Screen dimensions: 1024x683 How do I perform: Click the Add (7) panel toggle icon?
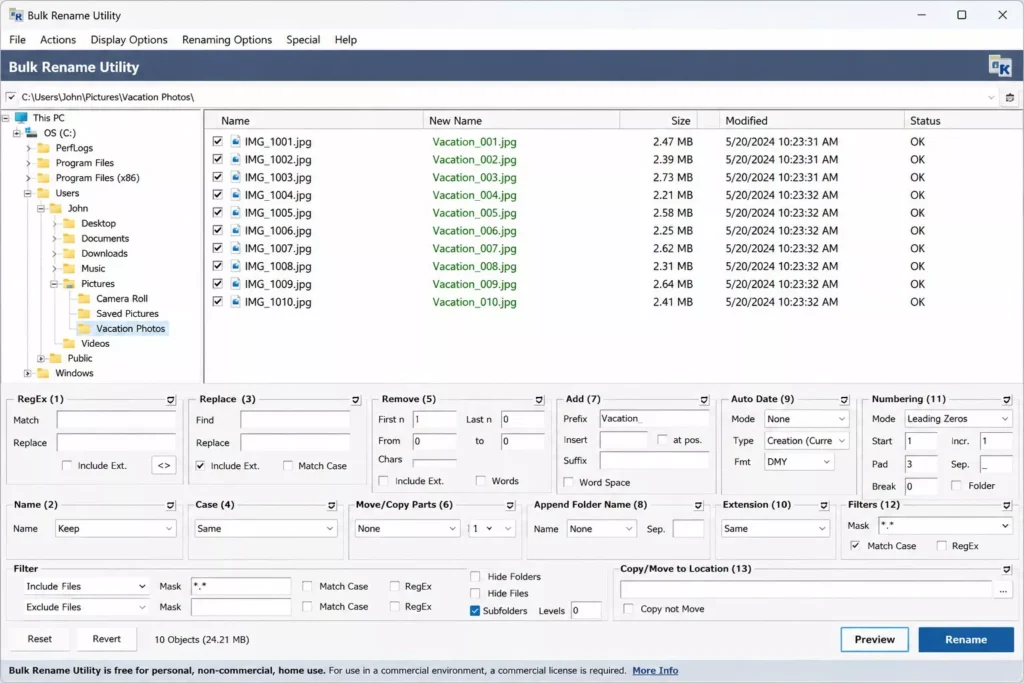point(704,400)
